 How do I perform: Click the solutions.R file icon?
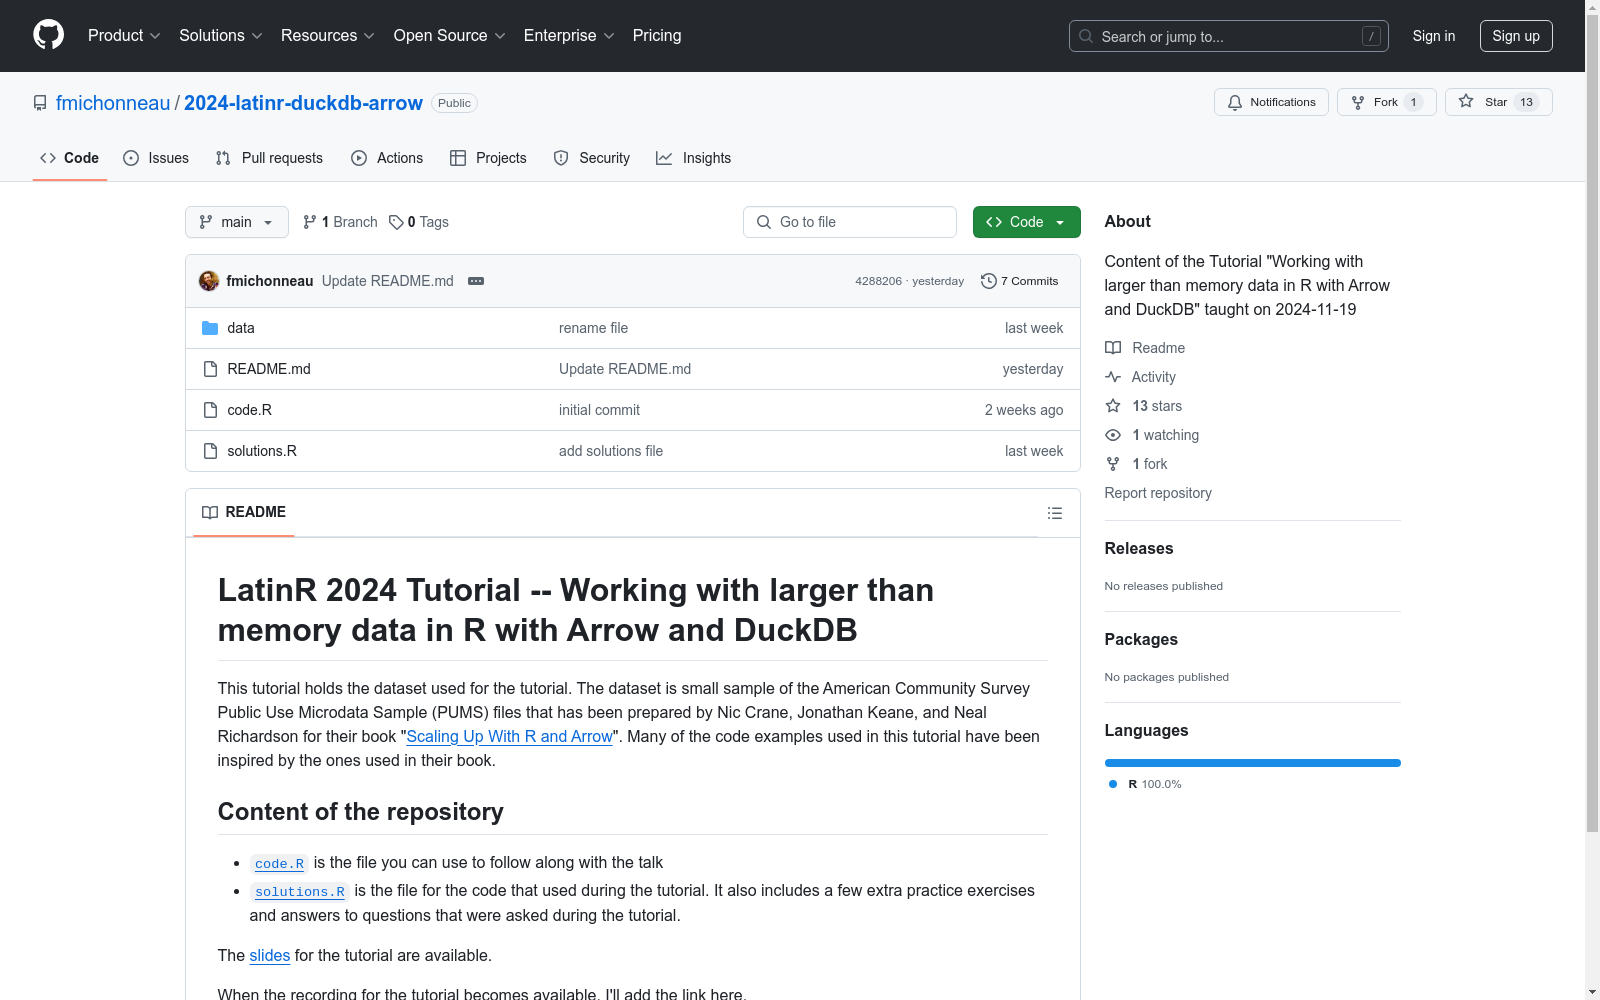point(210,451)
